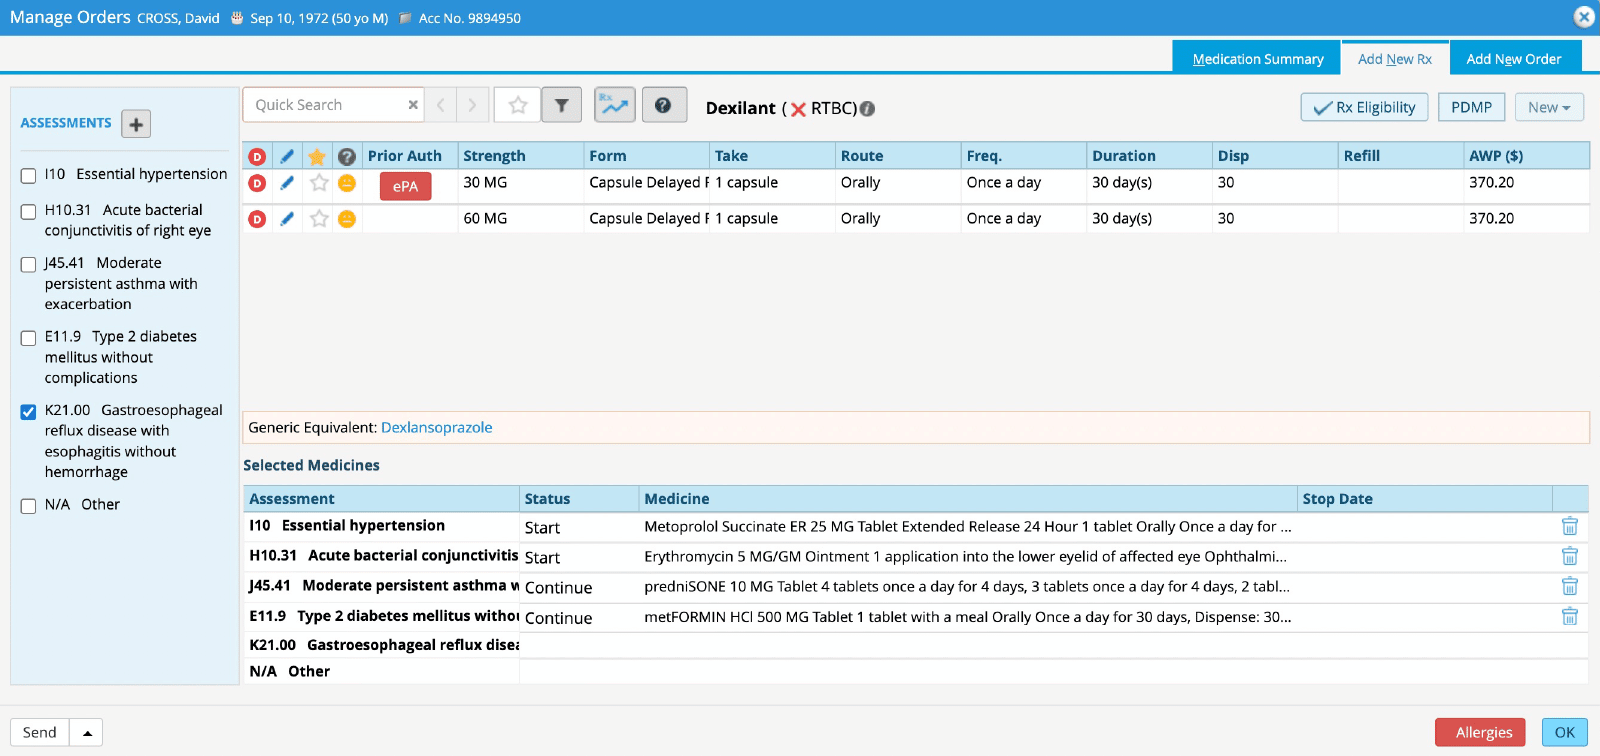Click the favorites star toolbar button
1600x756 pixels.
click(x=518, y=105)
